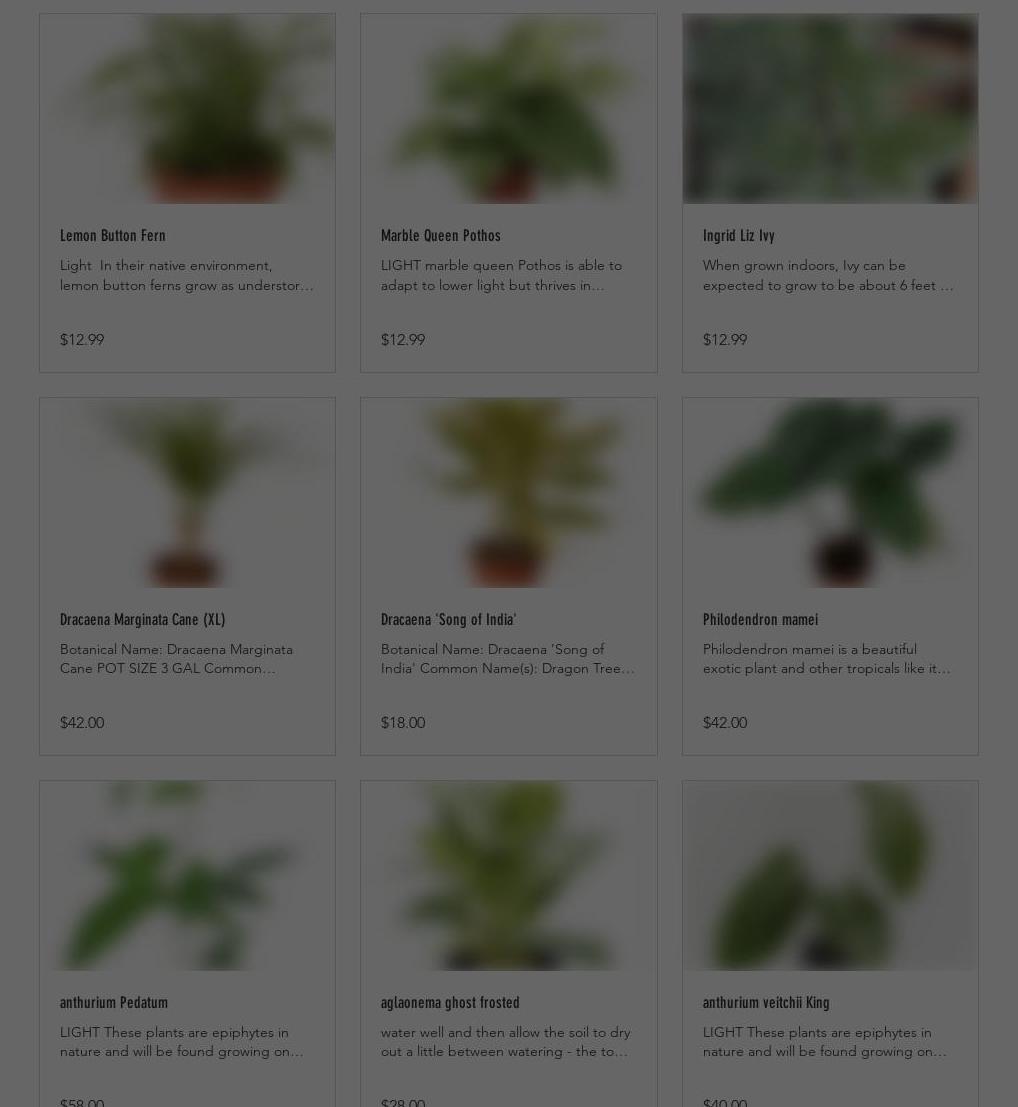Open the Lemon Button Fern product image
1018x1107 pixels.
(x=187, y=109)
